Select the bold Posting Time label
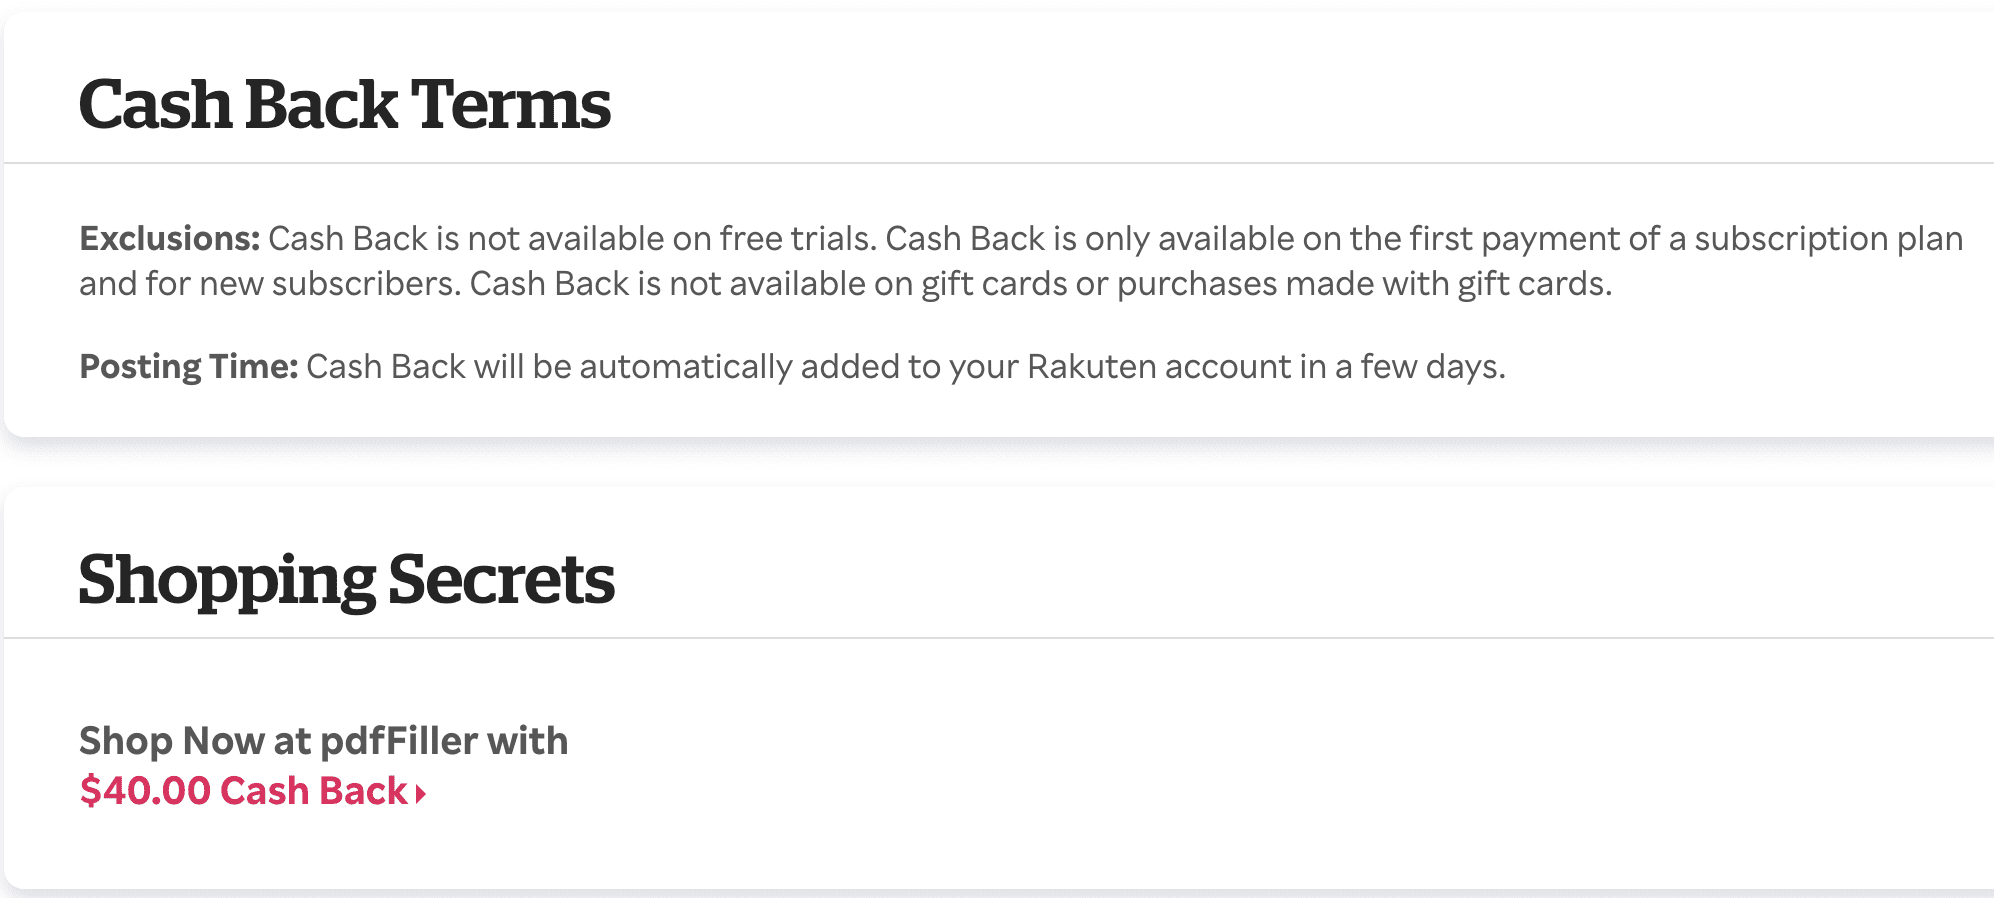Viewport: 1994px width, 898px height. click(189, 367)
